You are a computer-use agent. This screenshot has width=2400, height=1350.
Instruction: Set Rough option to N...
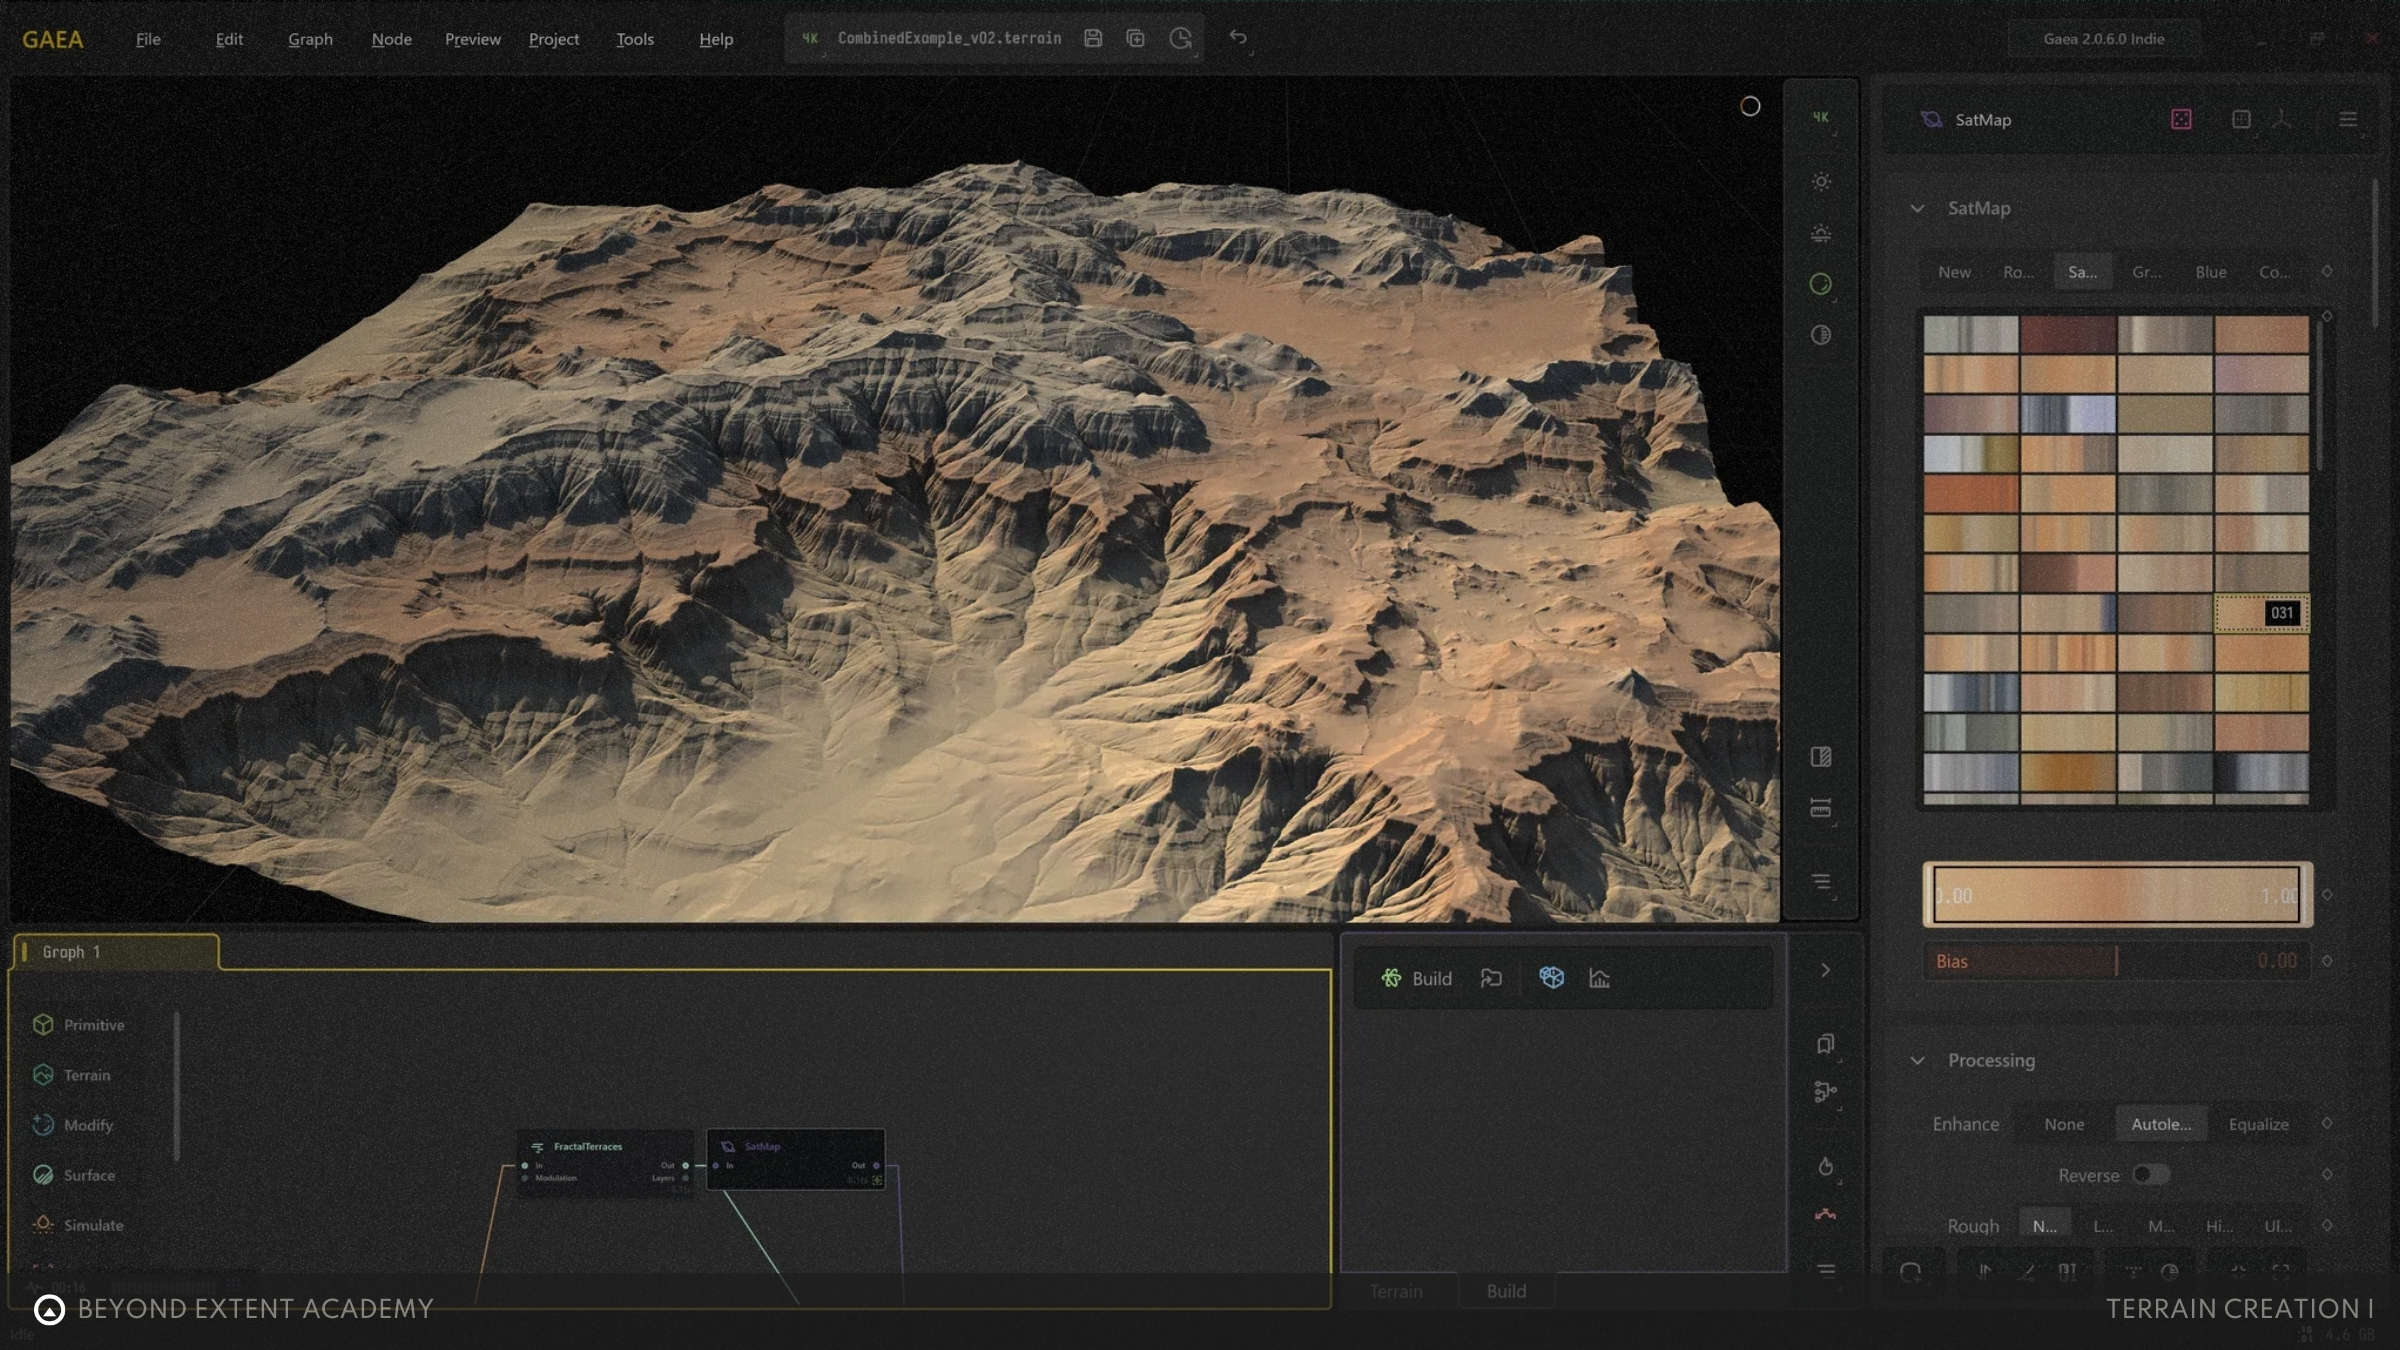[x=2044, y=1226]
